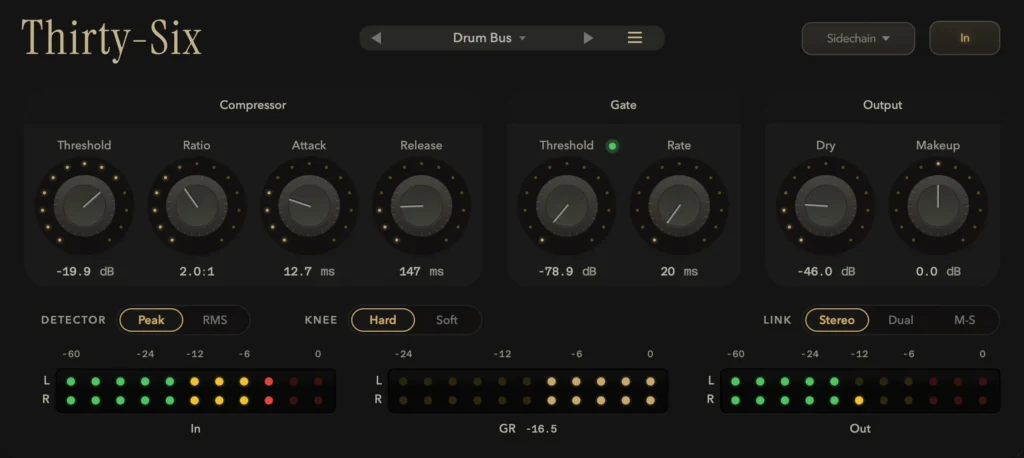Open the Drum Bus preset dropdown
This screenshot has width=1024, height=458.
[x=489, y=38]
